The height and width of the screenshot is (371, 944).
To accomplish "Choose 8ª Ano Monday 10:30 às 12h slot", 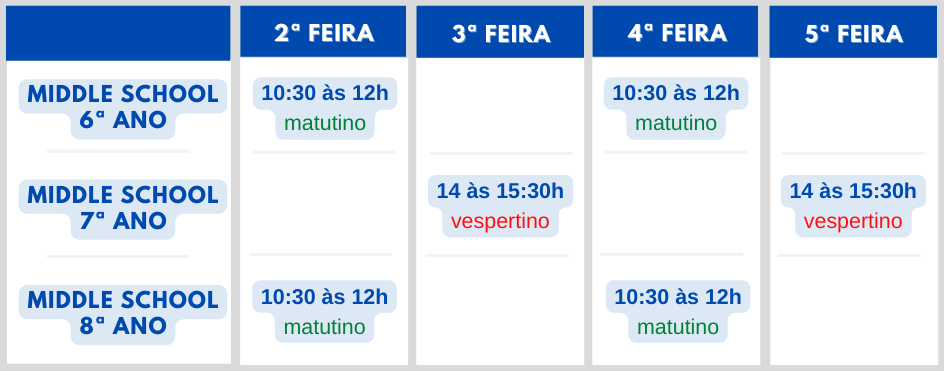I will (x=324, y=297).
